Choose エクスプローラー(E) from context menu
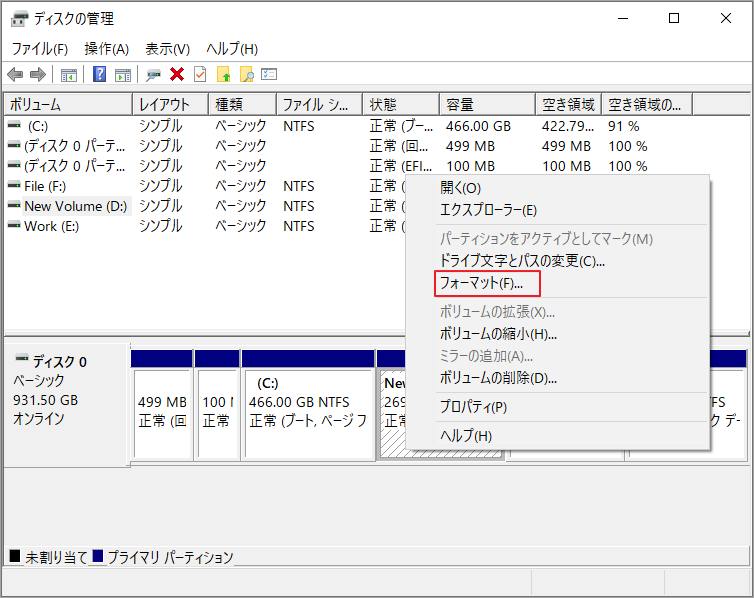 coord(558,210)
